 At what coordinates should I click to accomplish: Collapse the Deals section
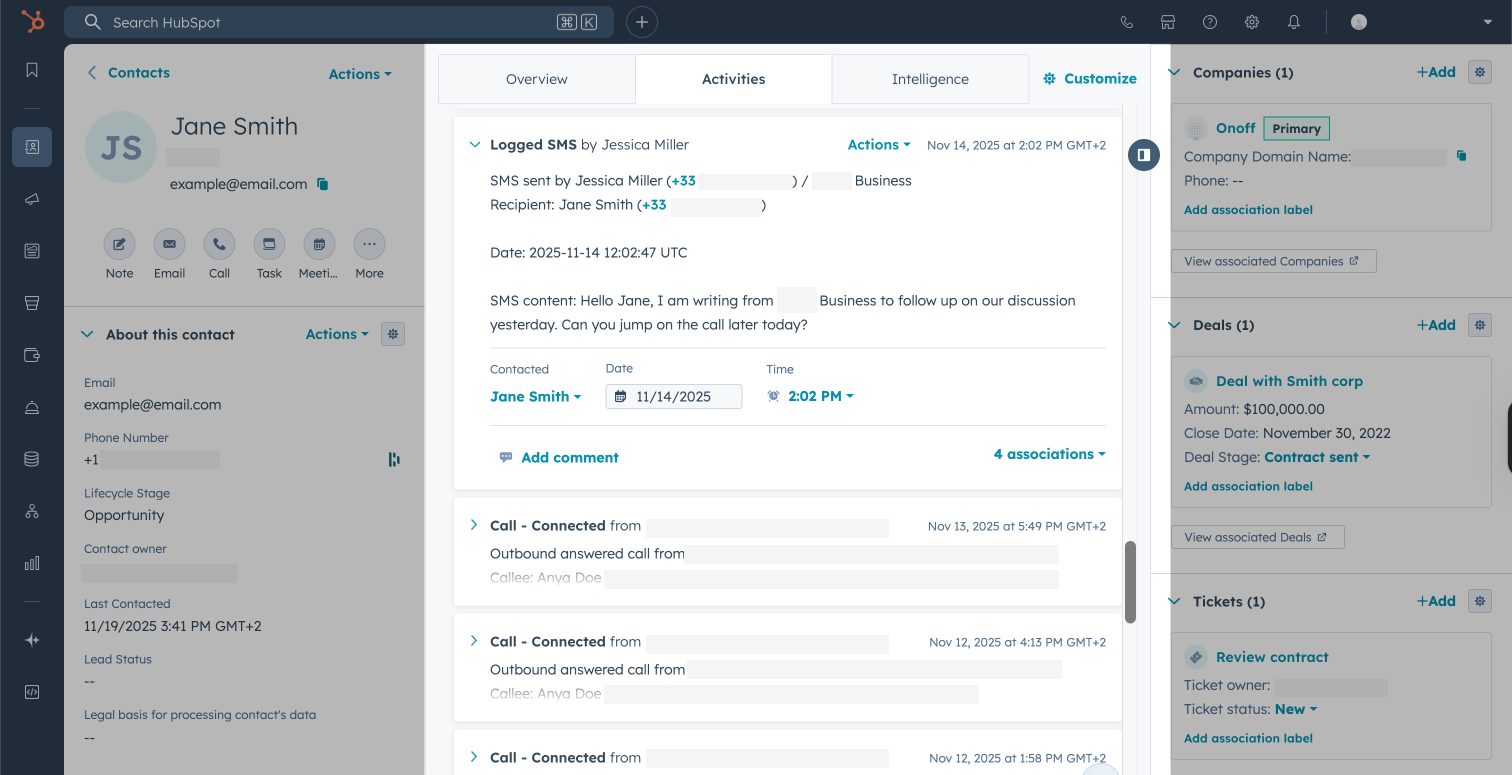pyautogui.click(x=1175, y=325)
